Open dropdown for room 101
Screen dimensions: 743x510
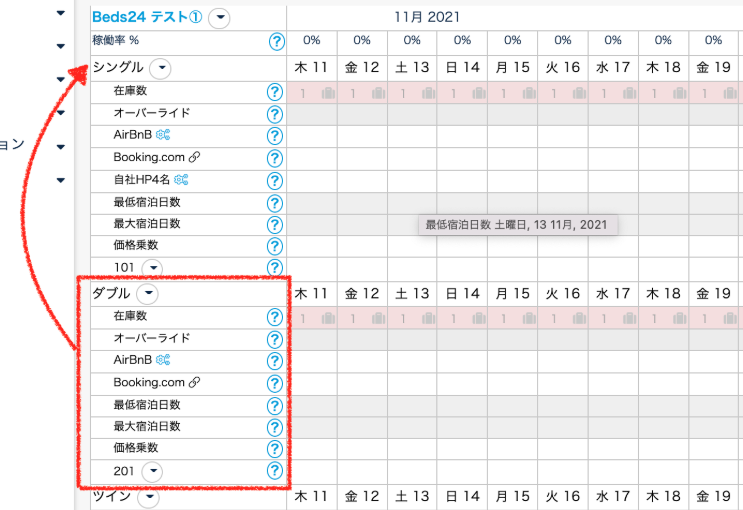pos(152,268)
